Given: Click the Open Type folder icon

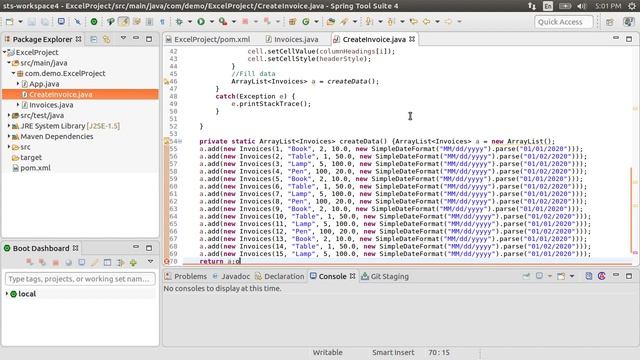Looking at the screenshot, I should click(331, 22).
